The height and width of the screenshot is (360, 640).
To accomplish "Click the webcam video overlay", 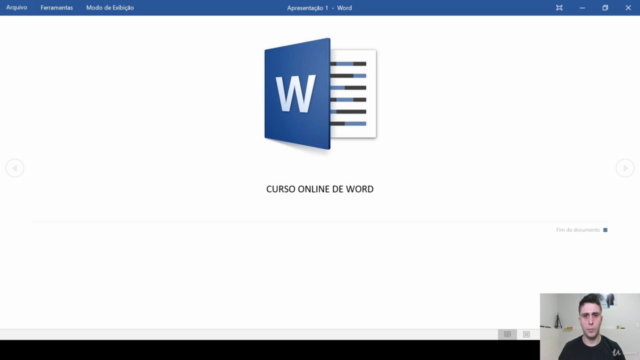I will 590,327.
